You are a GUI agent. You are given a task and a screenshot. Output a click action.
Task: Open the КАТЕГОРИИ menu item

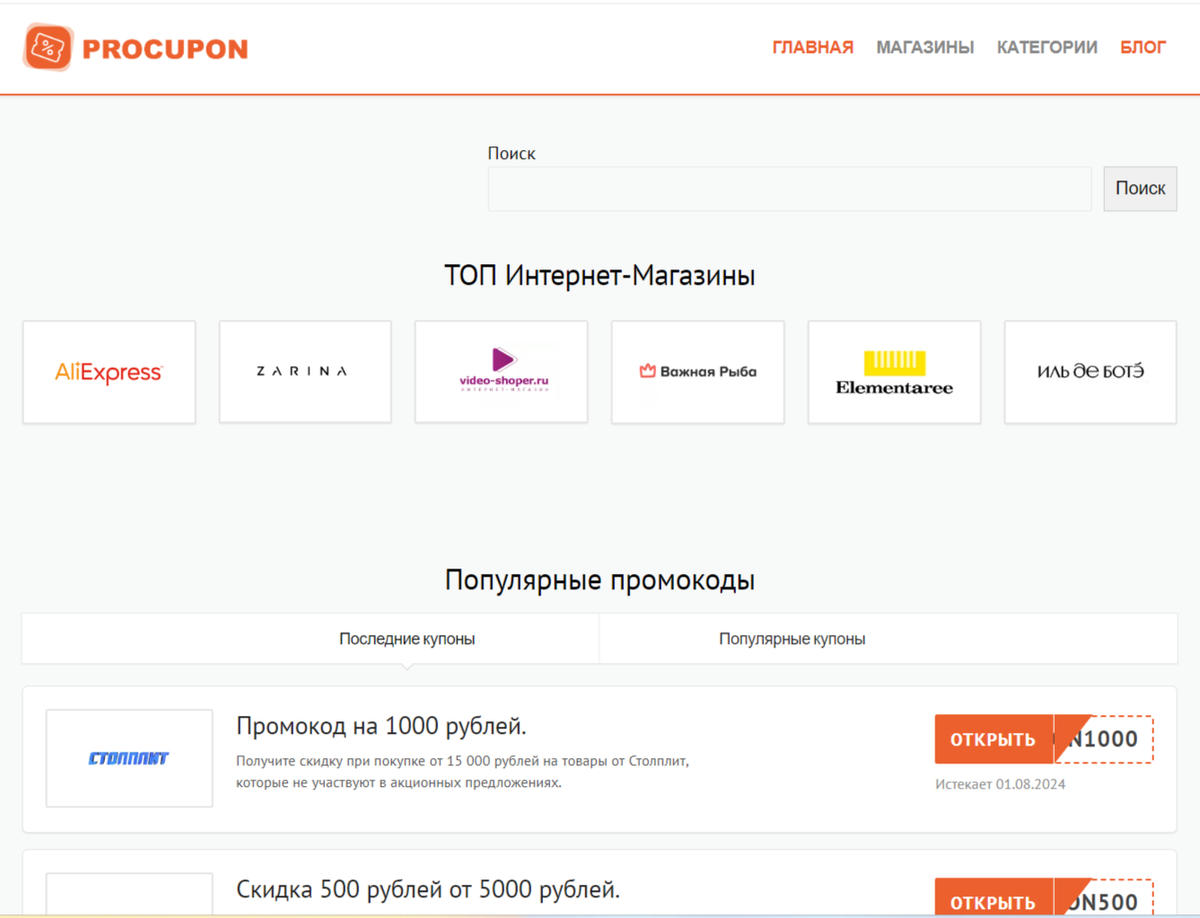pyautogui.click(x=1047, y=47)
